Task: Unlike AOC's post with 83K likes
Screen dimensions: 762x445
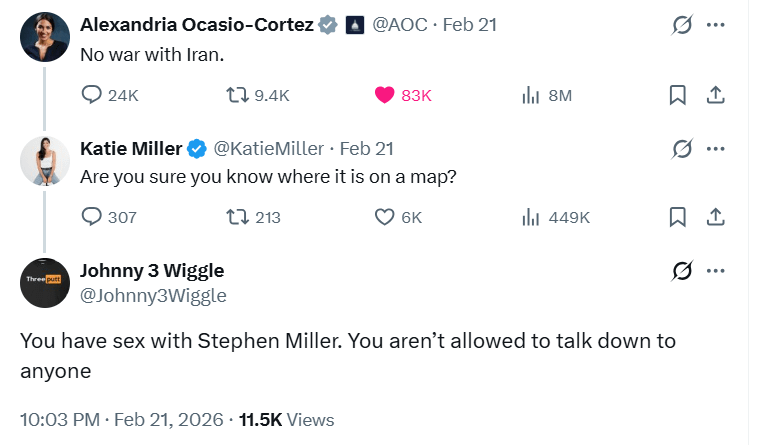Action: click(x=385, y=95)
